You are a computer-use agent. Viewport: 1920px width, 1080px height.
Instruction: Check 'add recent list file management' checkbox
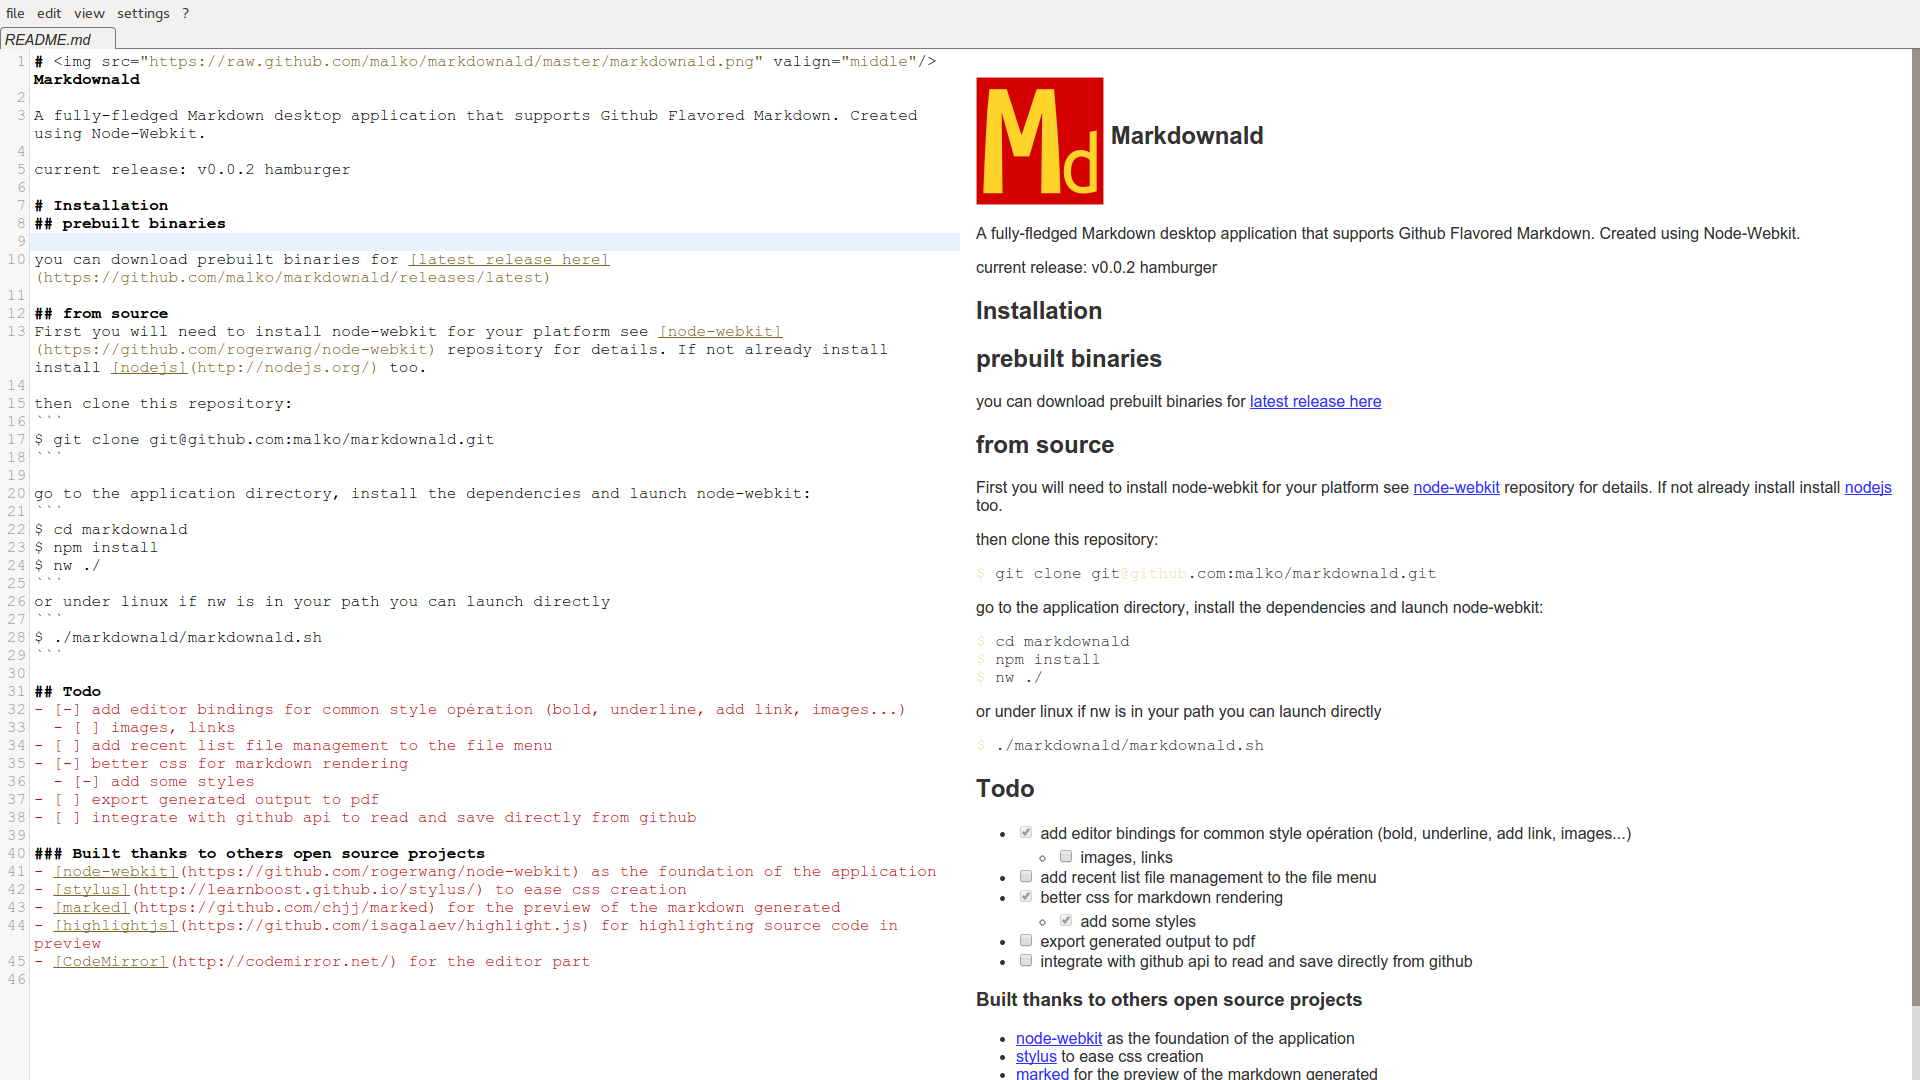tap(1025, 877)
